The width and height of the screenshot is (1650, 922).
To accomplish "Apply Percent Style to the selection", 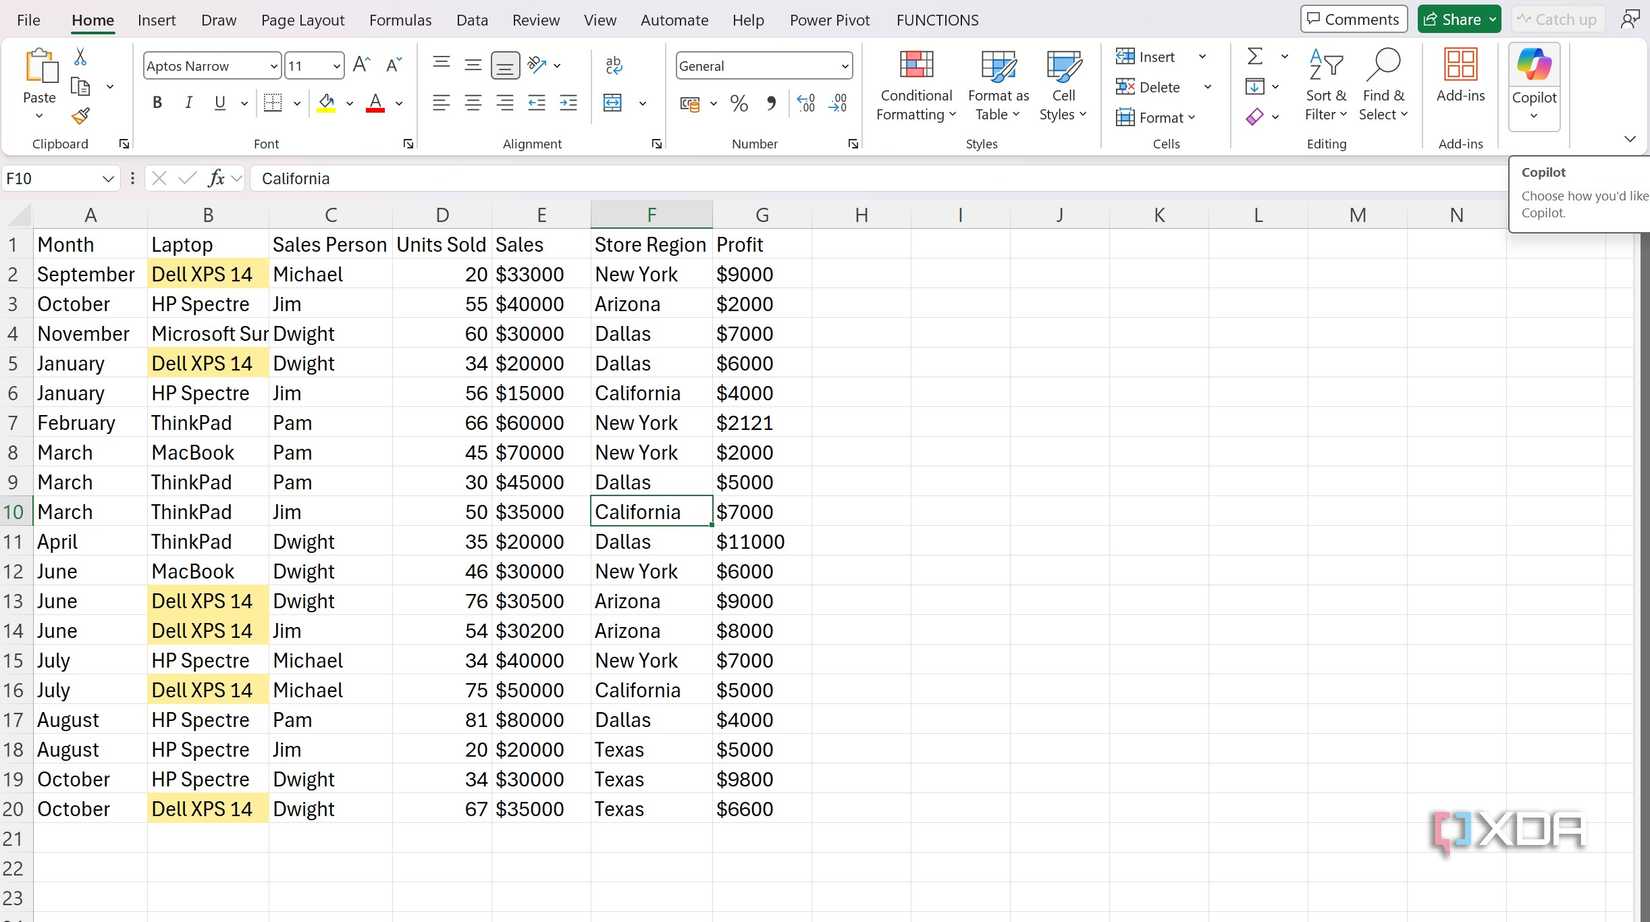I will (739, 103).
